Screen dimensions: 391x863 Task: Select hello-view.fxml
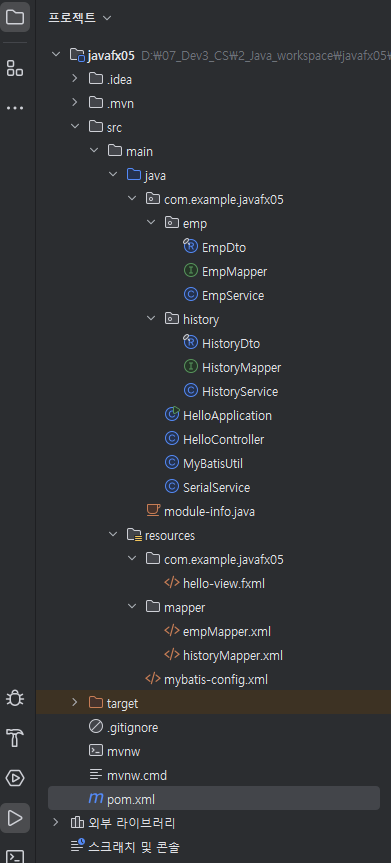[224, 583]
